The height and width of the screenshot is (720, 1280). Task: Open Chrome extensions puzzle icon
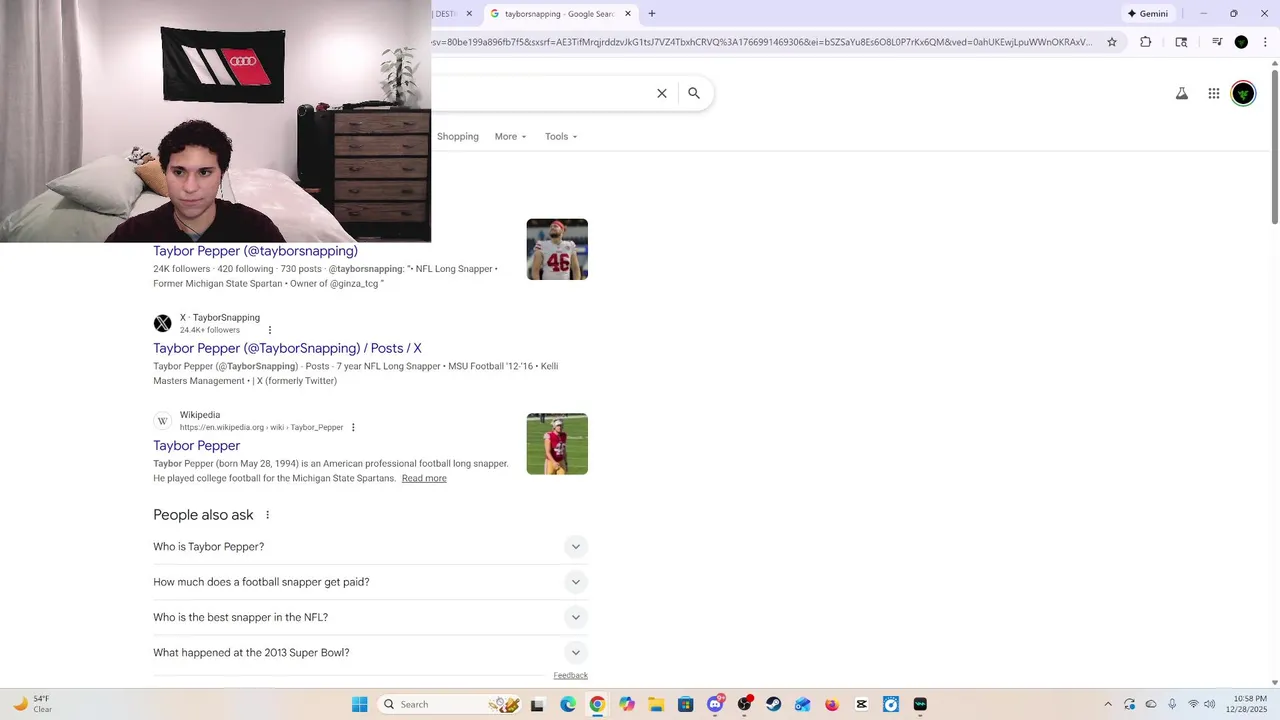(1146, 42)
